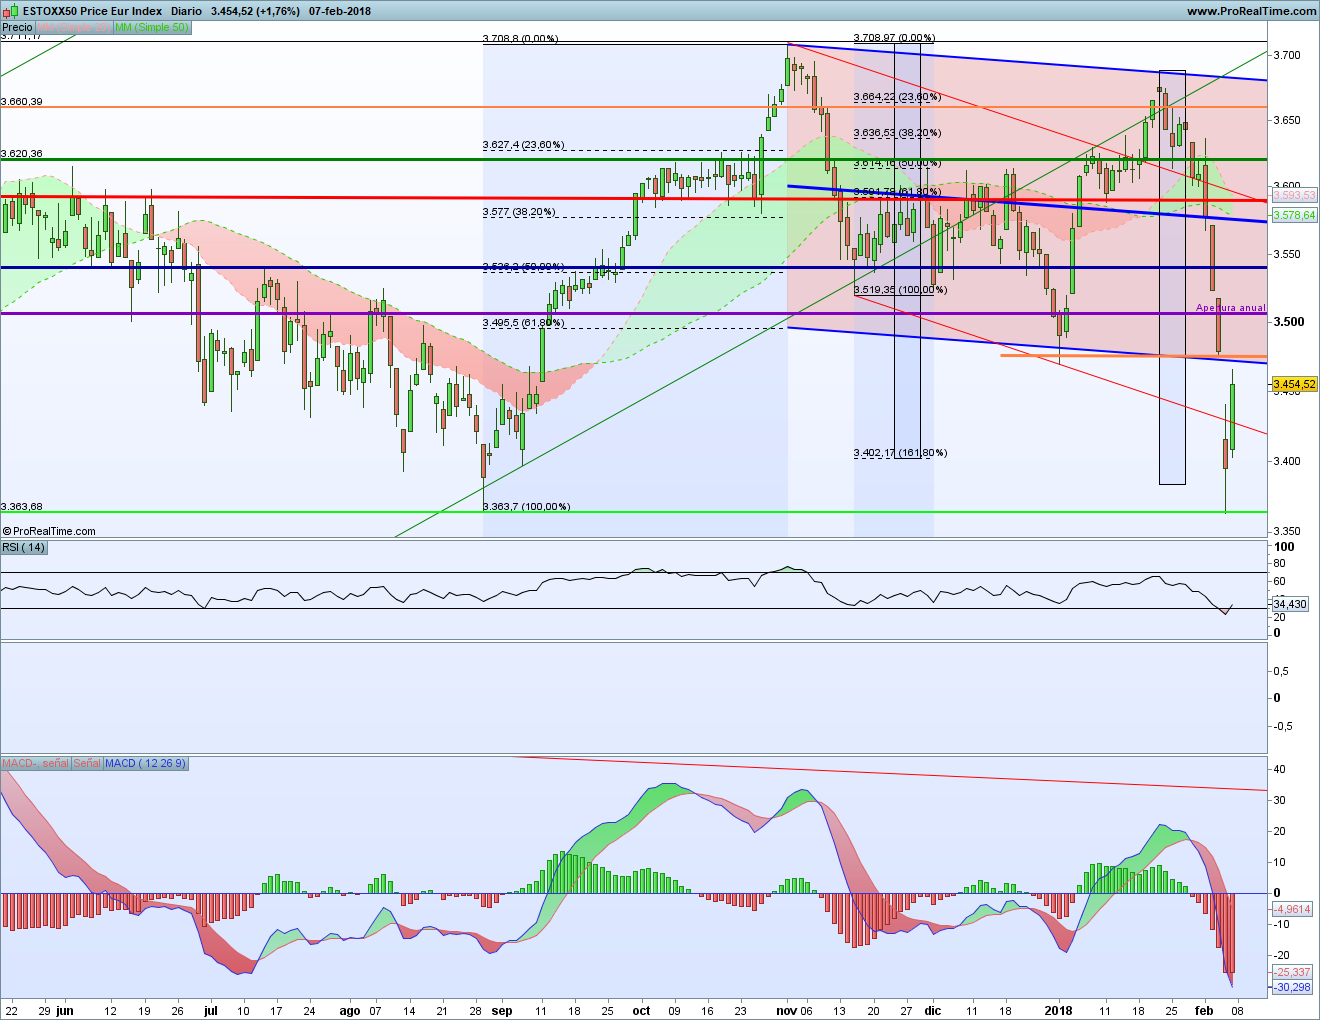Click the 2018 year marker on time axis
Screen dimensions: 1320x1020
coord(1058,1010)
